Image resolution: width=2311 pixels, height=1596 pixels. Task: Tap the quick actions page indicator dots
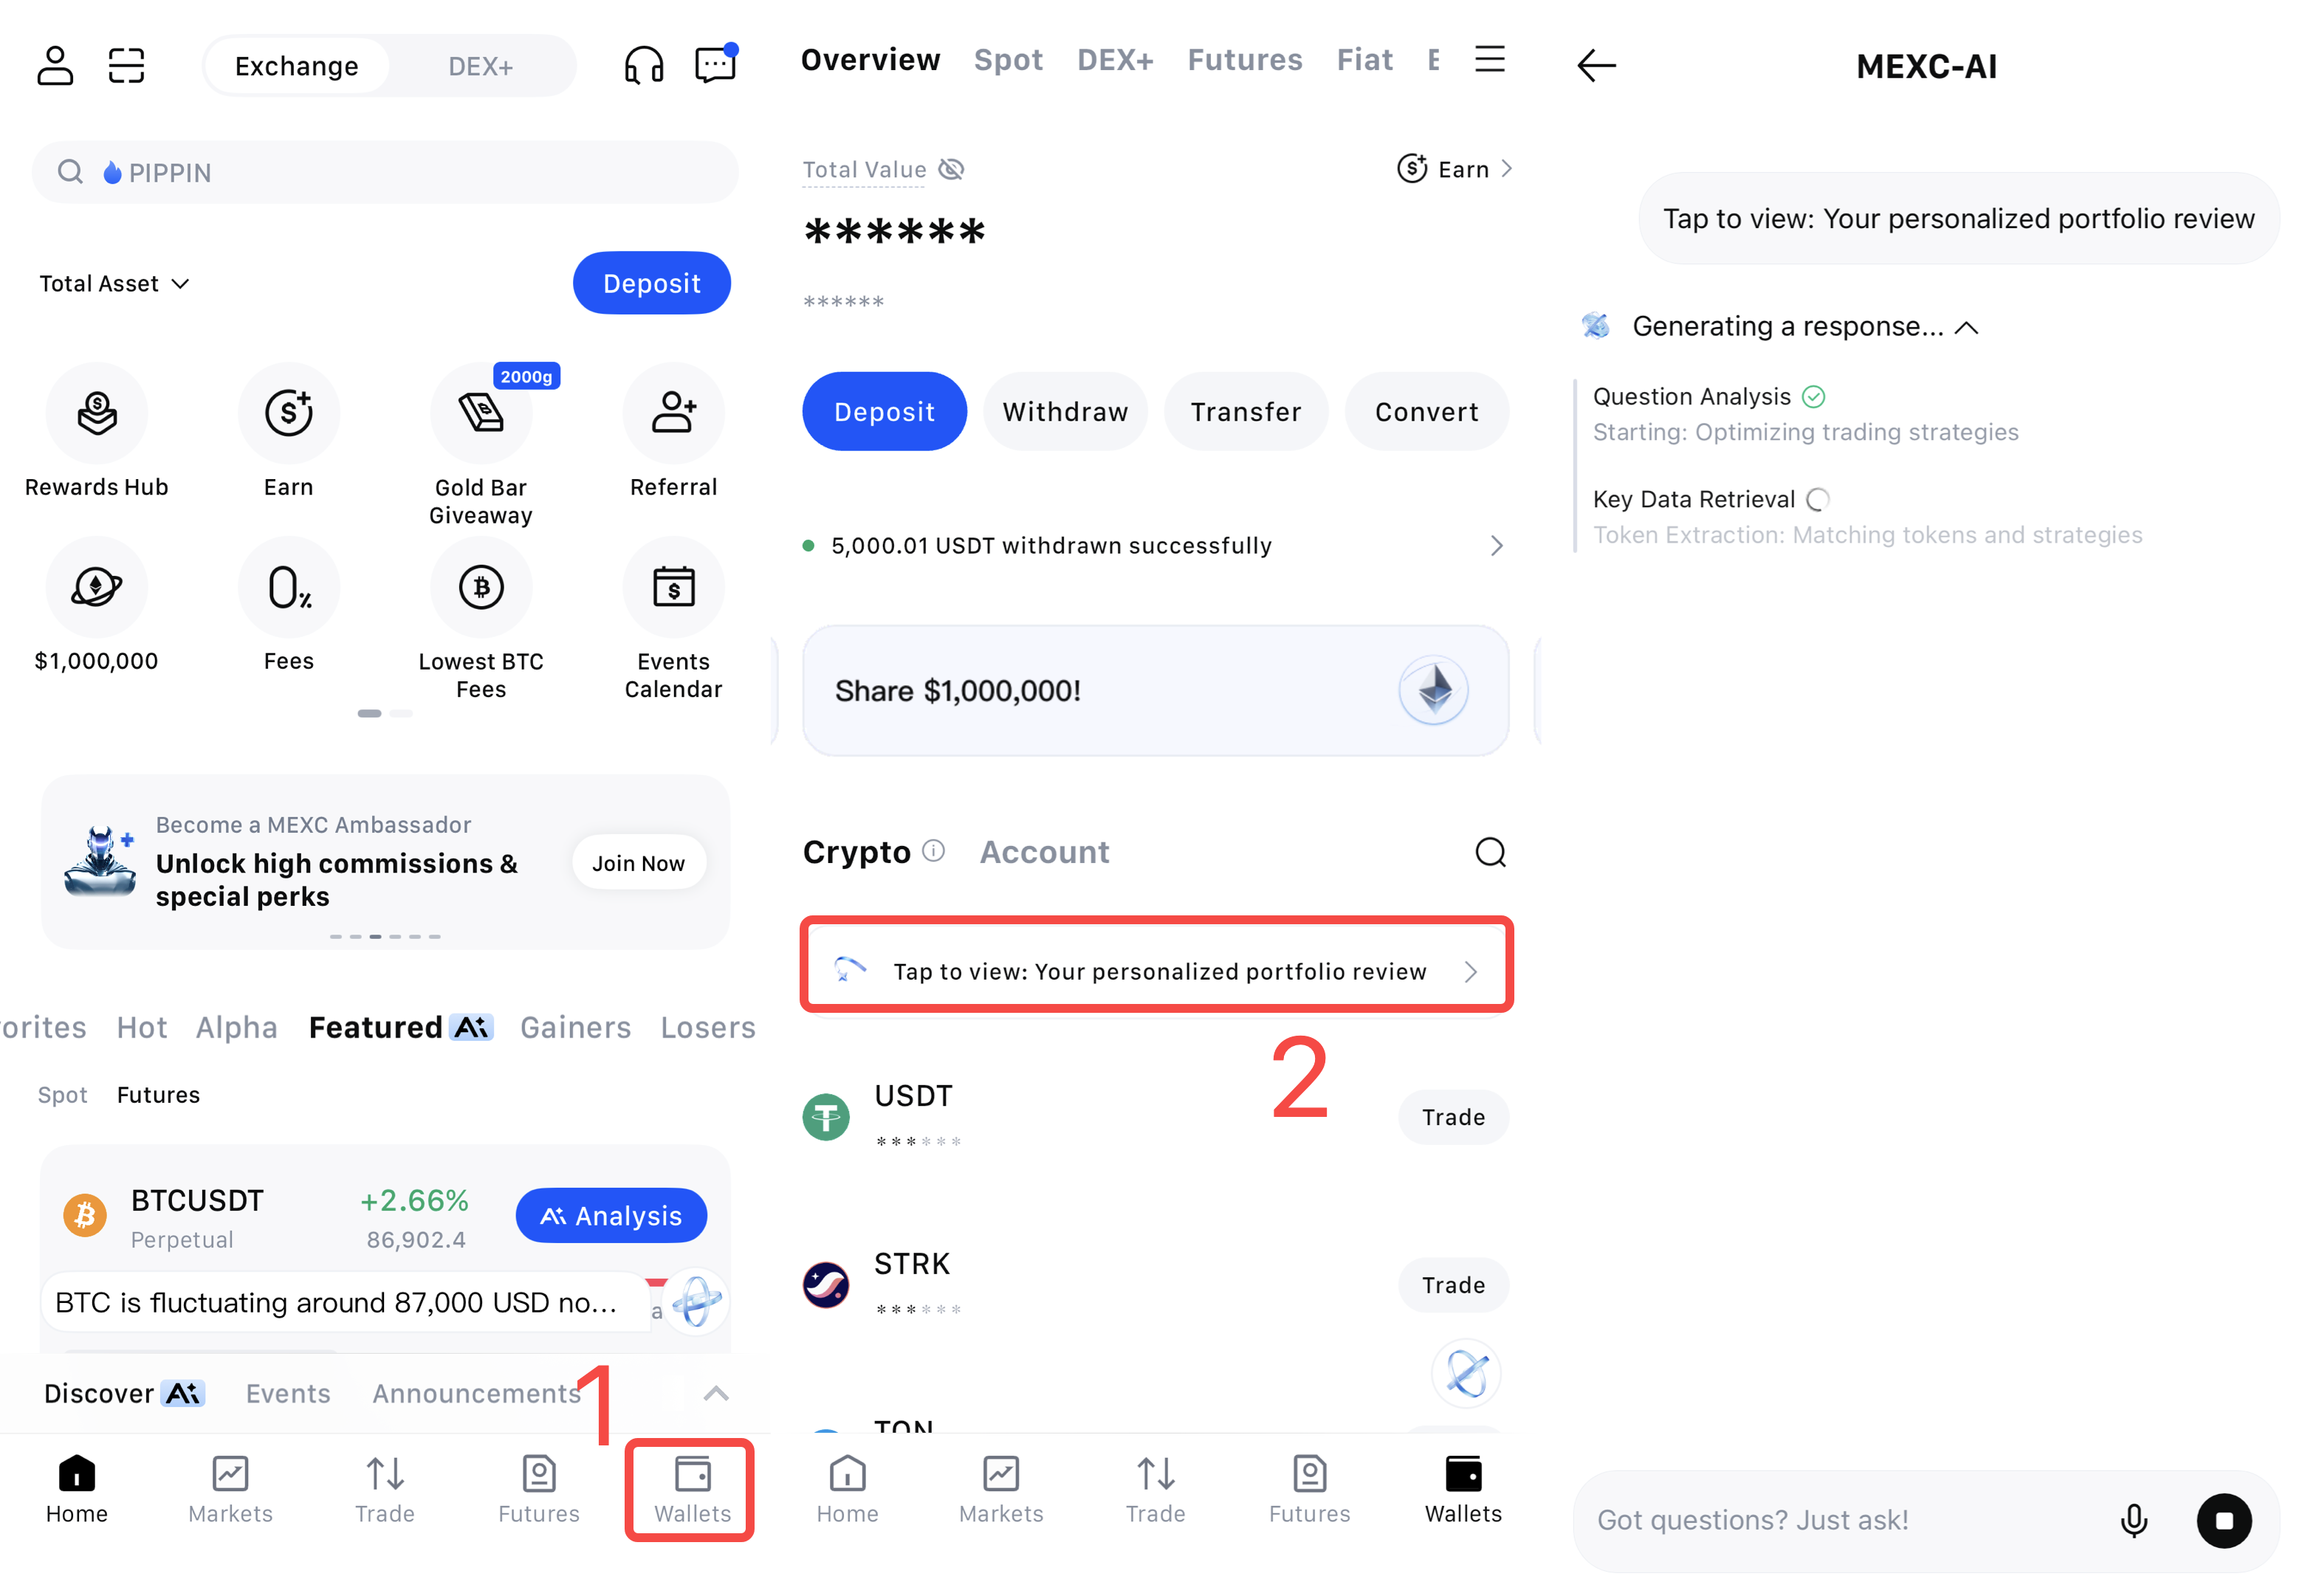385,713
